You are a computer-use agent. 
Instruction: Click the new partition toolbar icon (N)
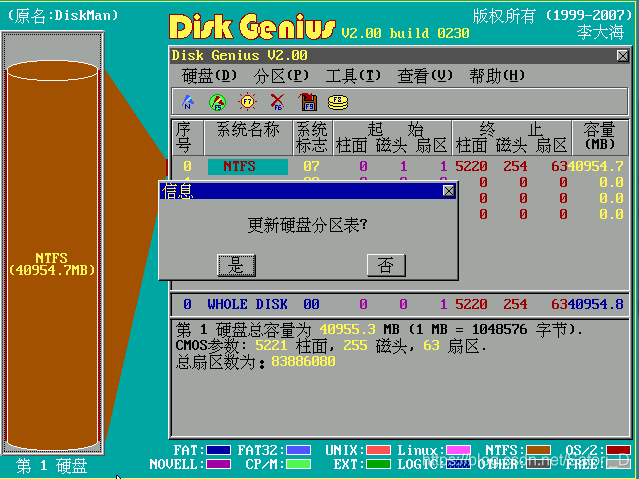tap(188, 102)
